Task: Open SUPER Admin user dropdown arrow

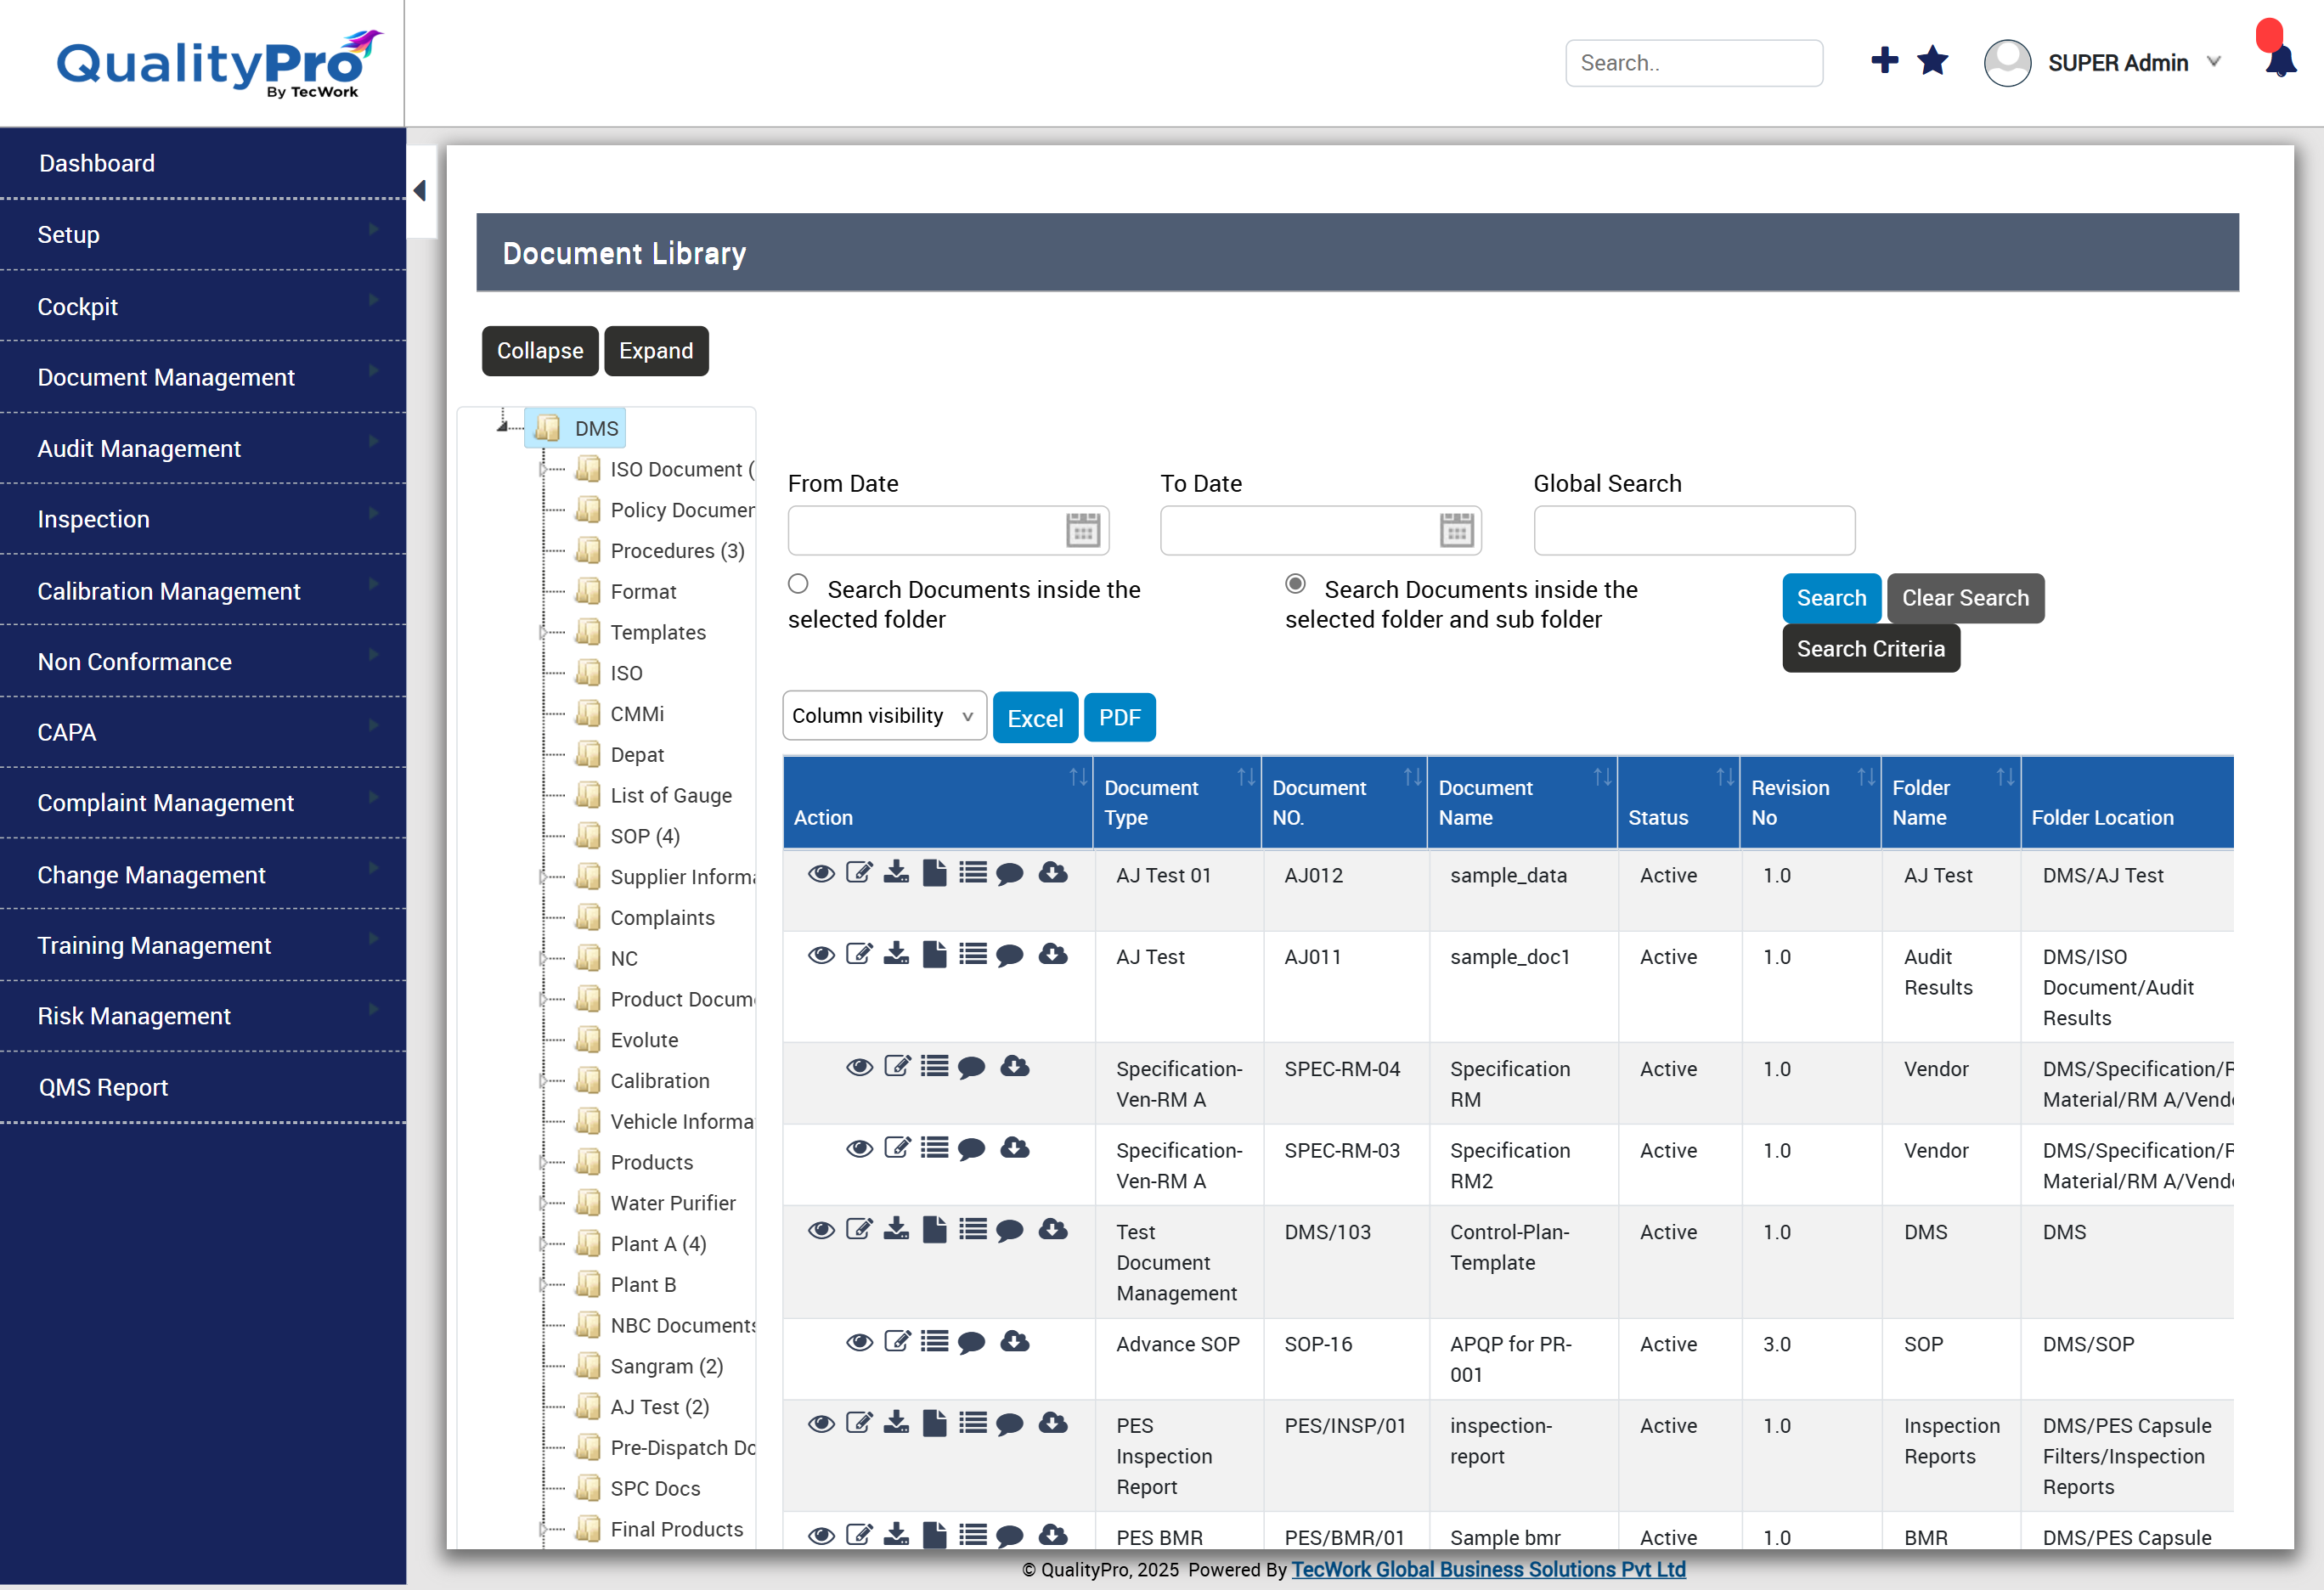Action: (x=2214, y=62)
